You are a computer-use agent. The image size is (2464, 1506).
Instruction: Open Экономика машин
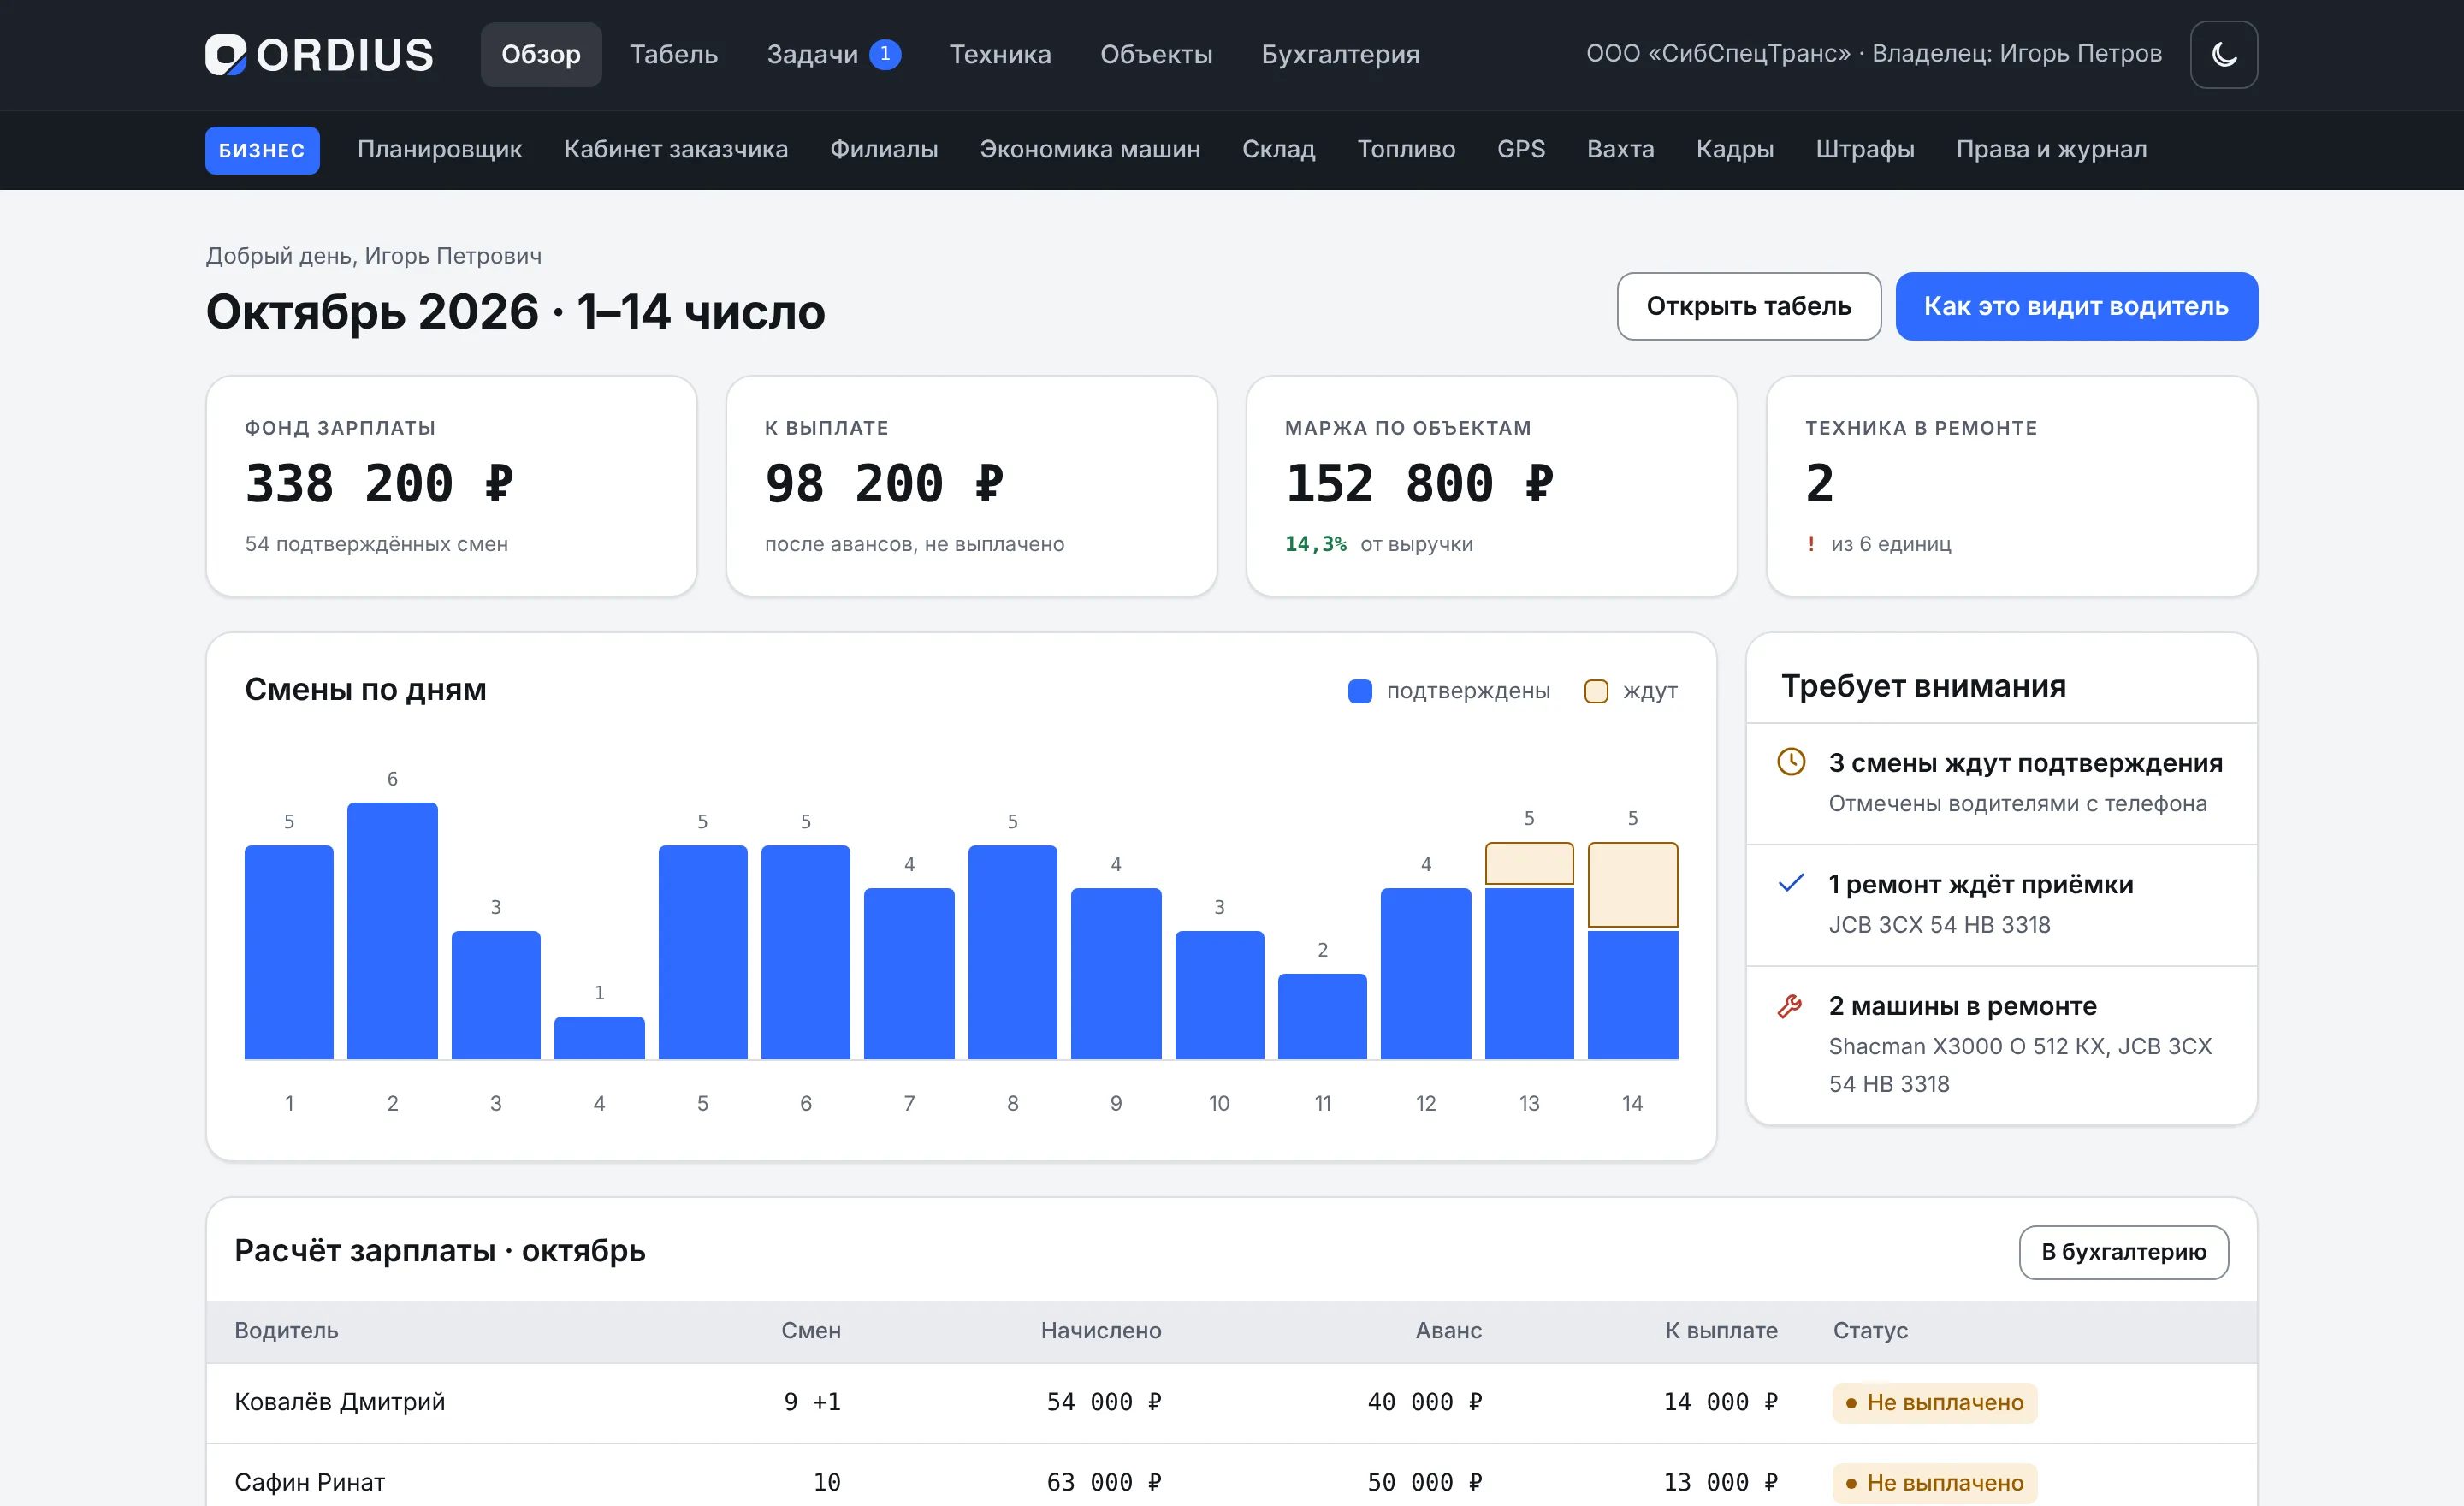[x=1090, y=149]
